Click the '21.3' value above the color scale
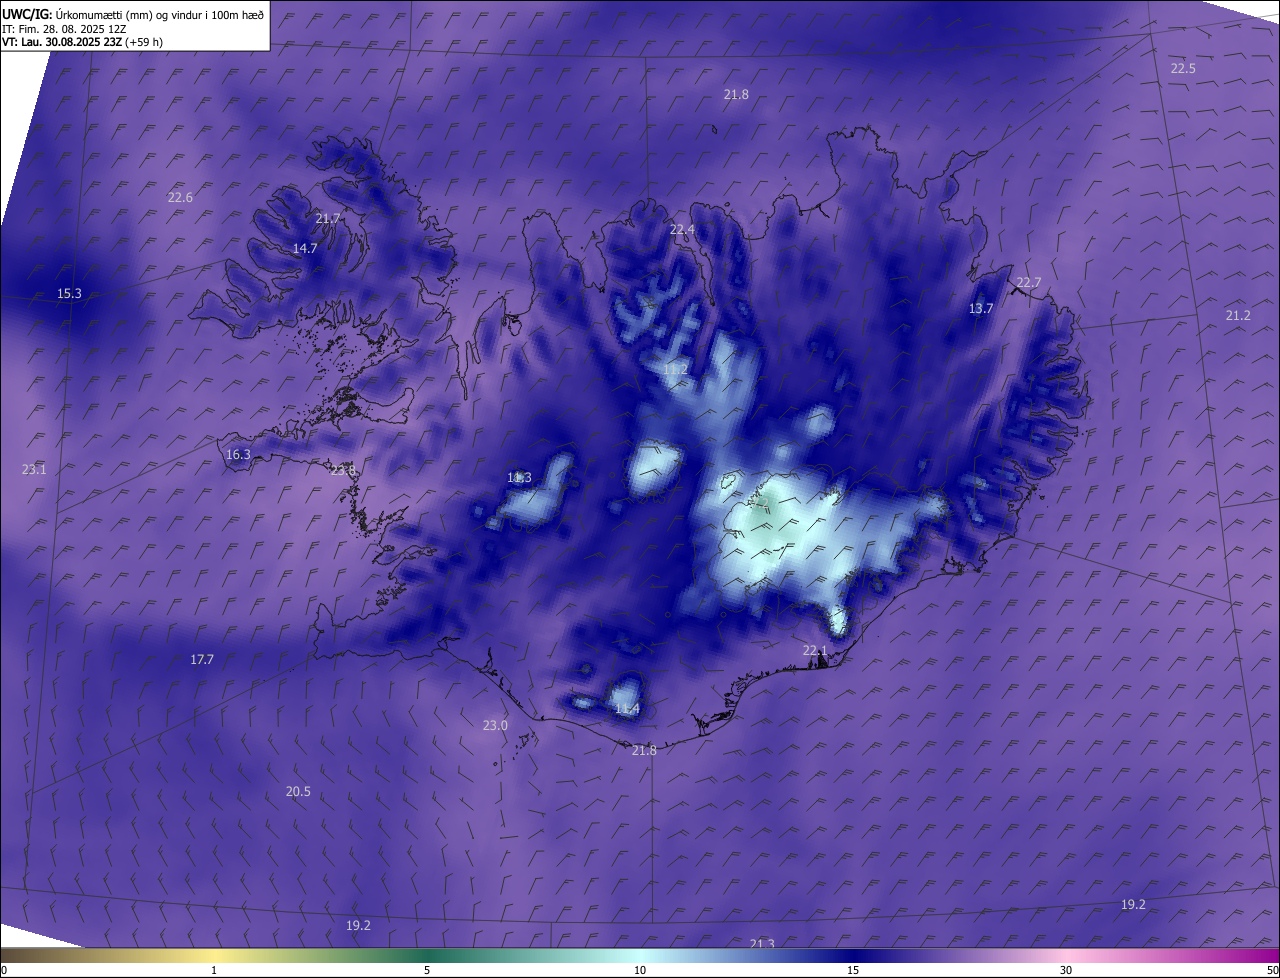Screen dimensions: 1280x978 pyautogui.click(x=762, y=943)
